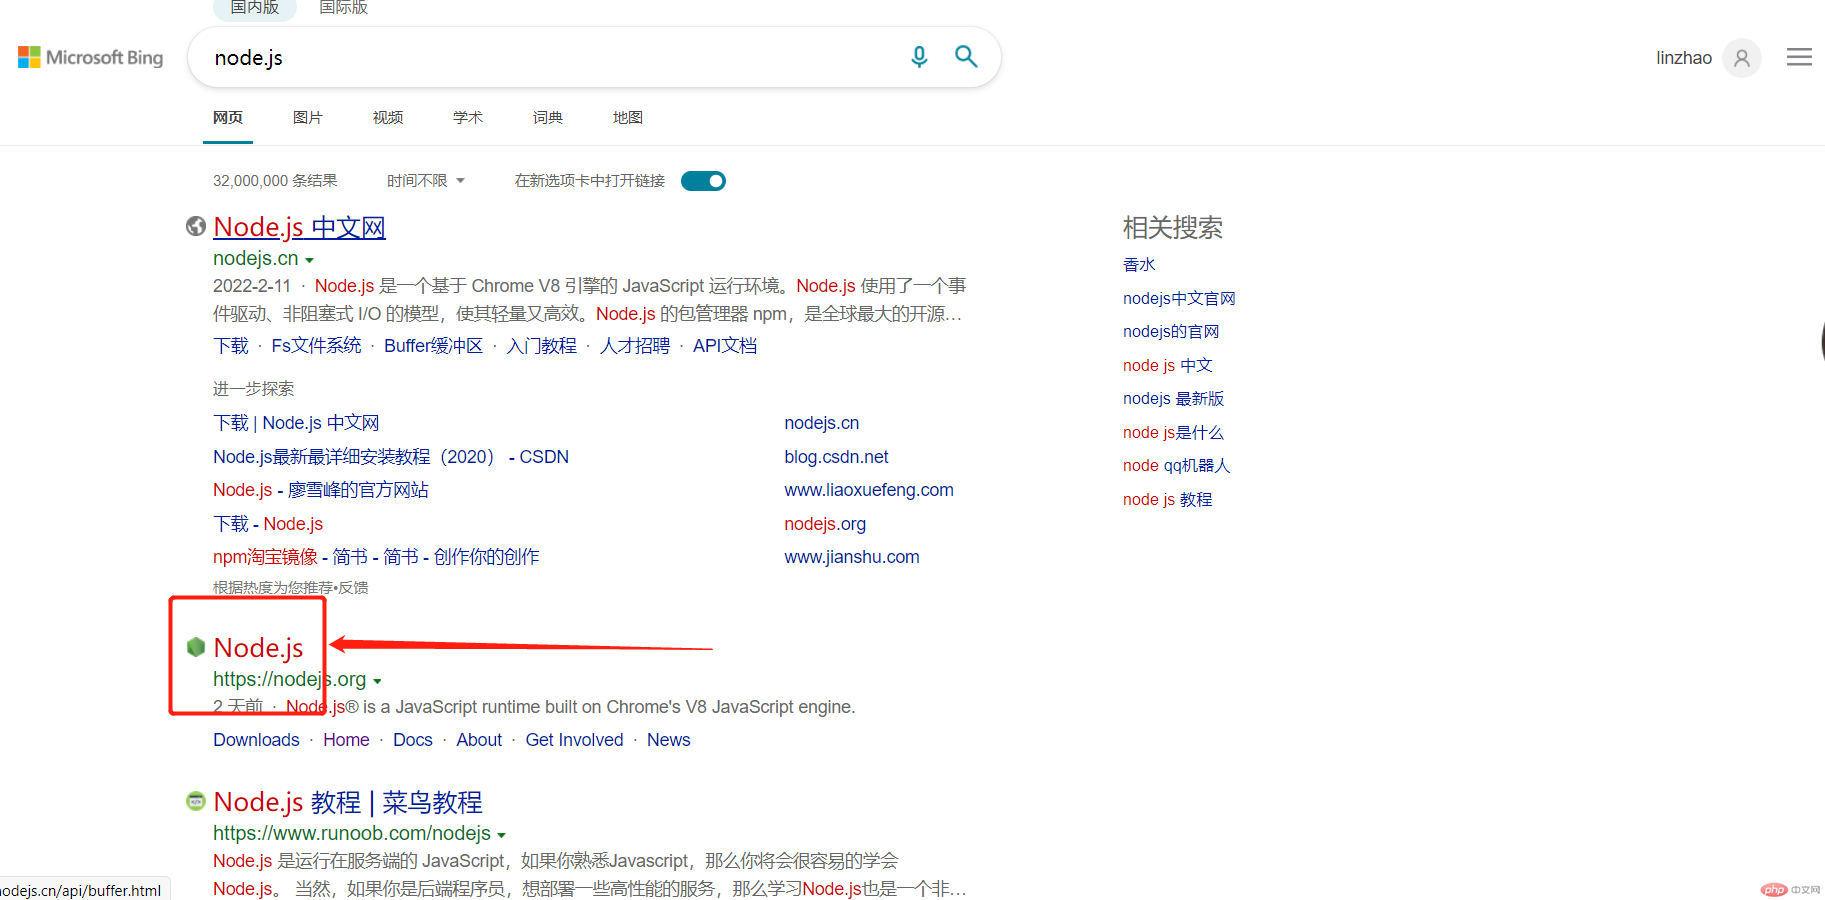Screen dimensions: 1825x900
Task: Open Node.js - 廖雪峰的官方网站 link
Action: tap(321, 490)
